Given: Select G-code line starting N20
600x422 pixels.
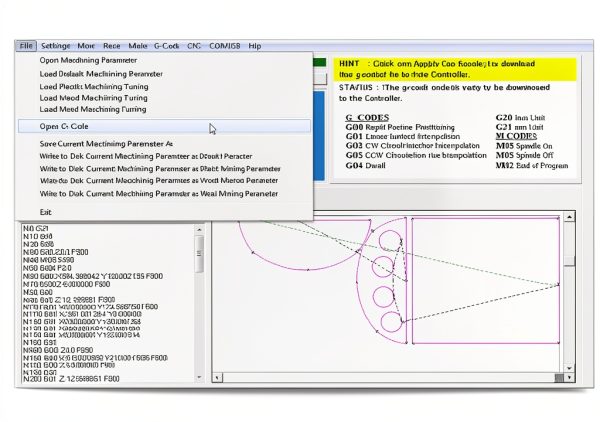Looking at the screenshot, I should point(38,244).
